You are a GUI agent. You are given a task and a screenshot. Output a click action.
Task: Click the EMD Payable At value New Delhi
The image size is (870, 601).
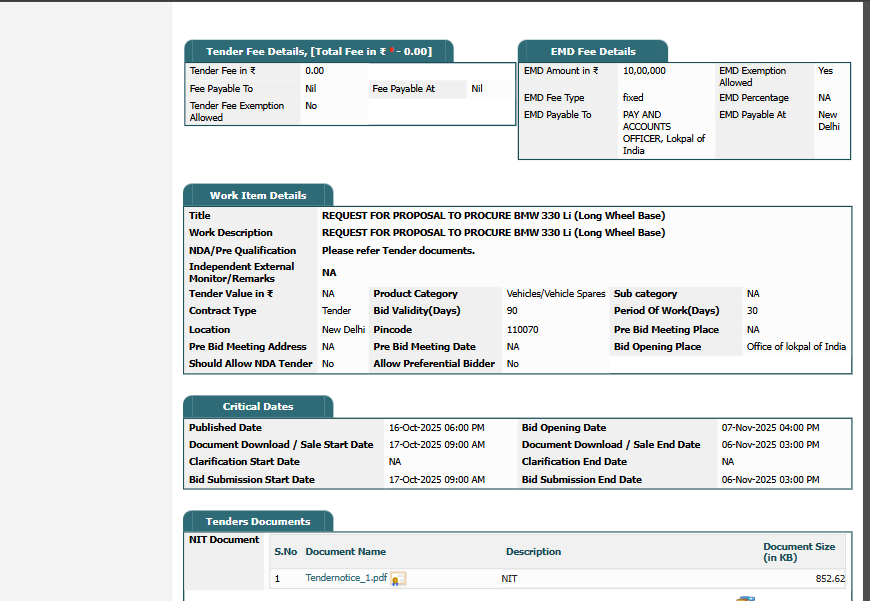pyautogui.click(x=829, y=120)
